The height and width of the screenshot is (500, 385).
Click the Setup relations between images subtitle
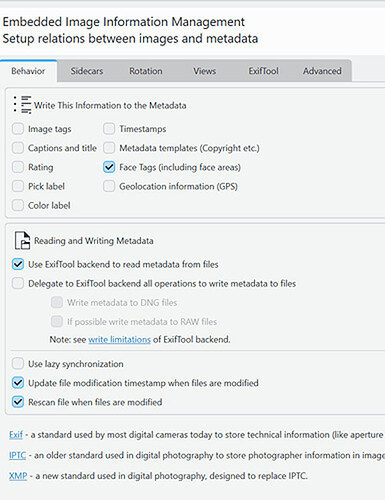130,39
